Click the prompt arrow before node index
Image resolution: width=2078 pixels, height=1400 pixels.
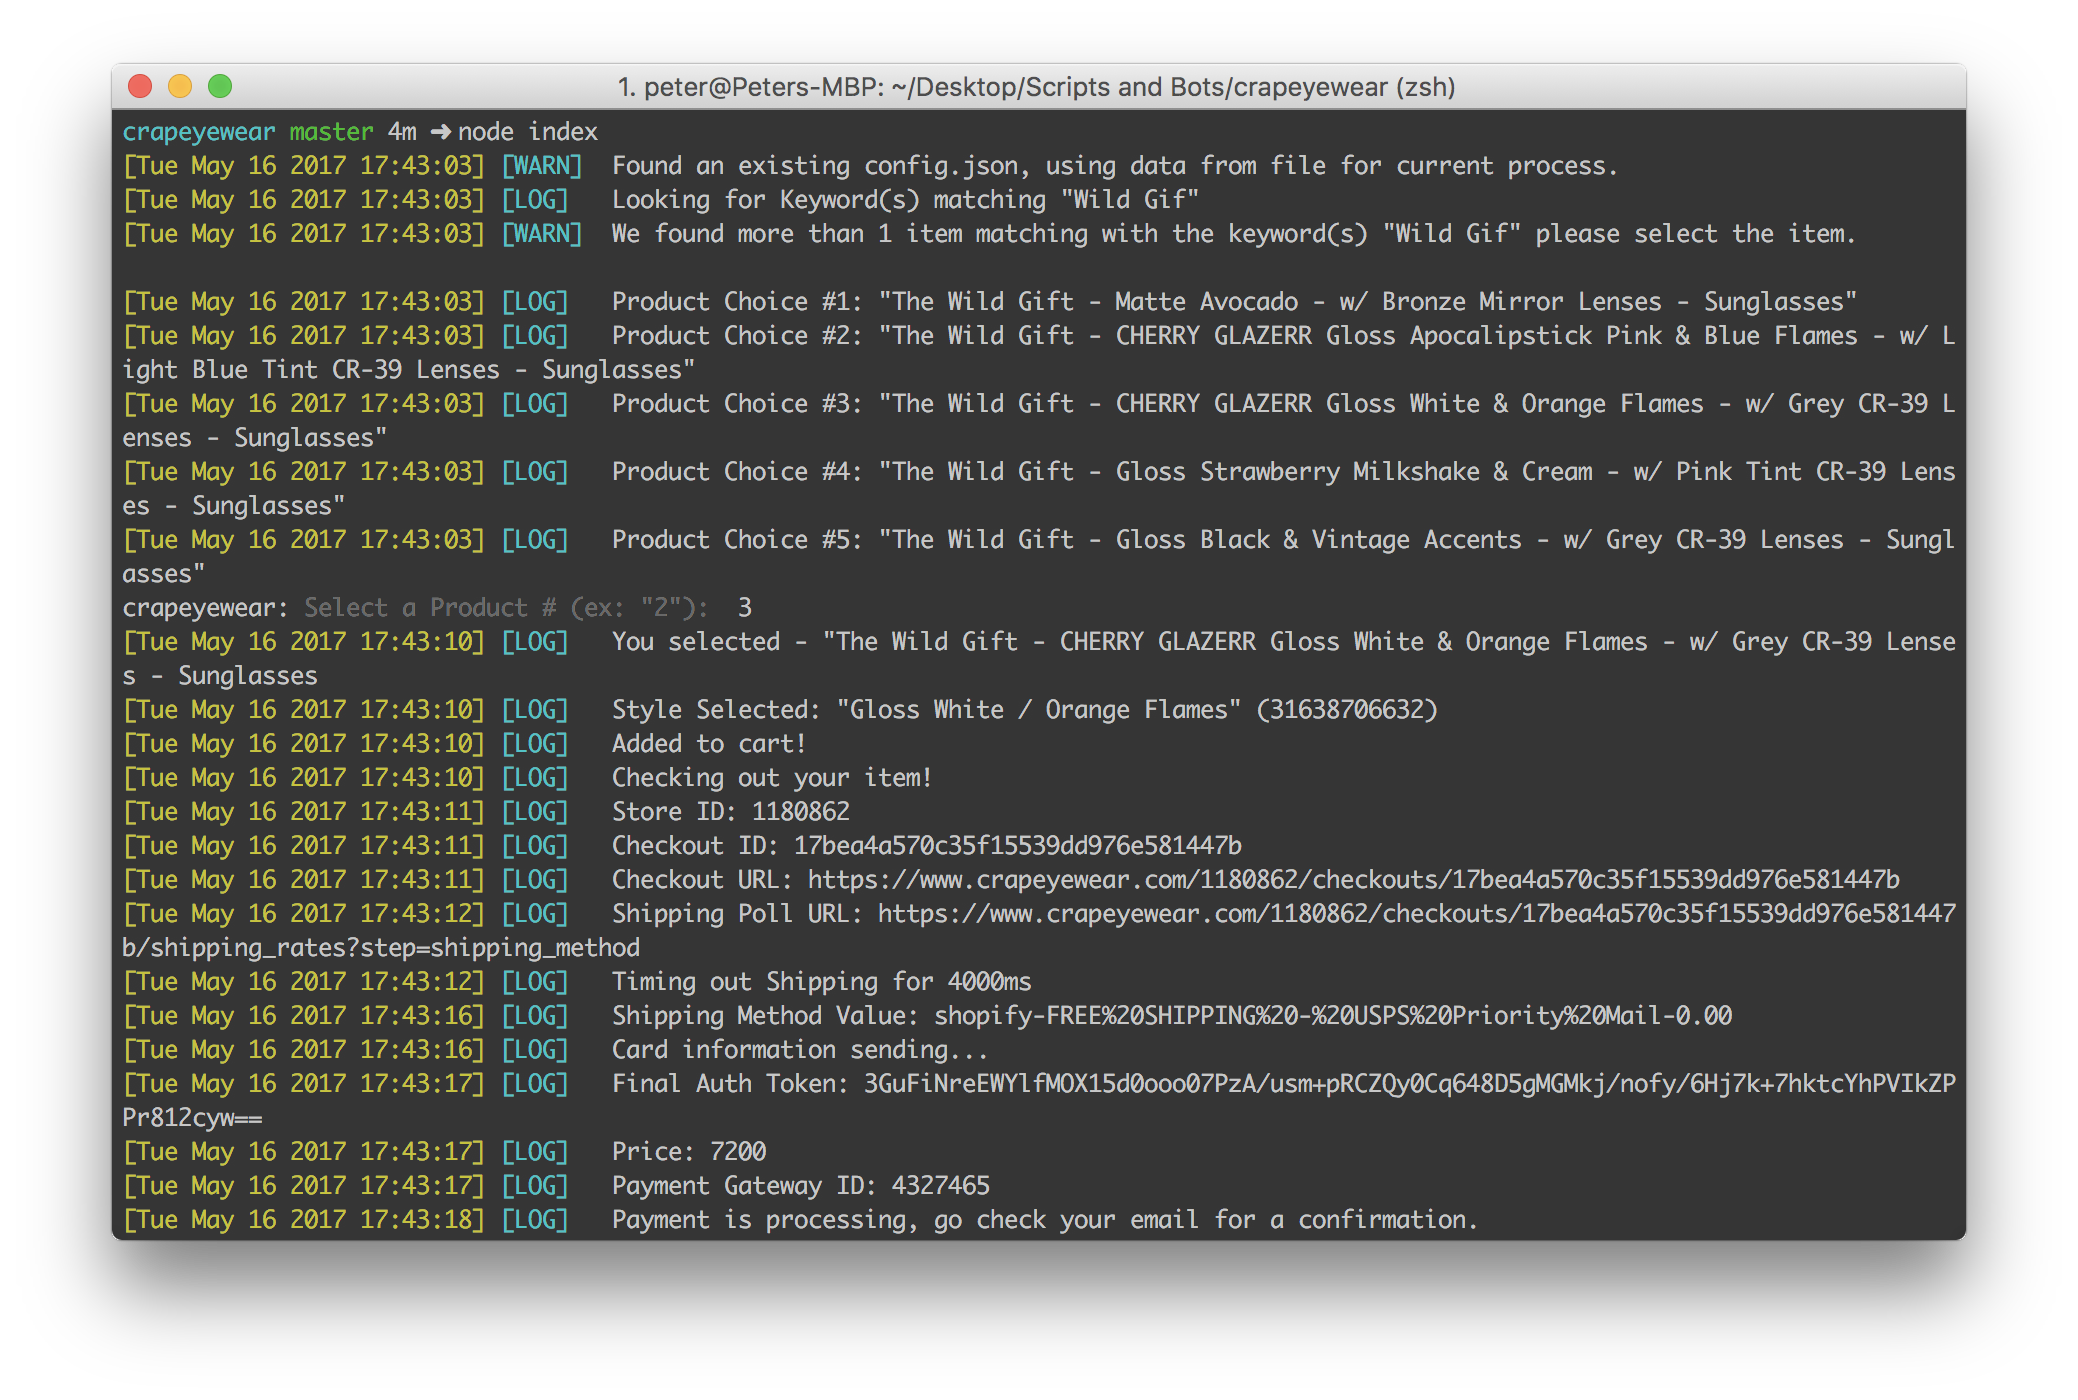440,132
